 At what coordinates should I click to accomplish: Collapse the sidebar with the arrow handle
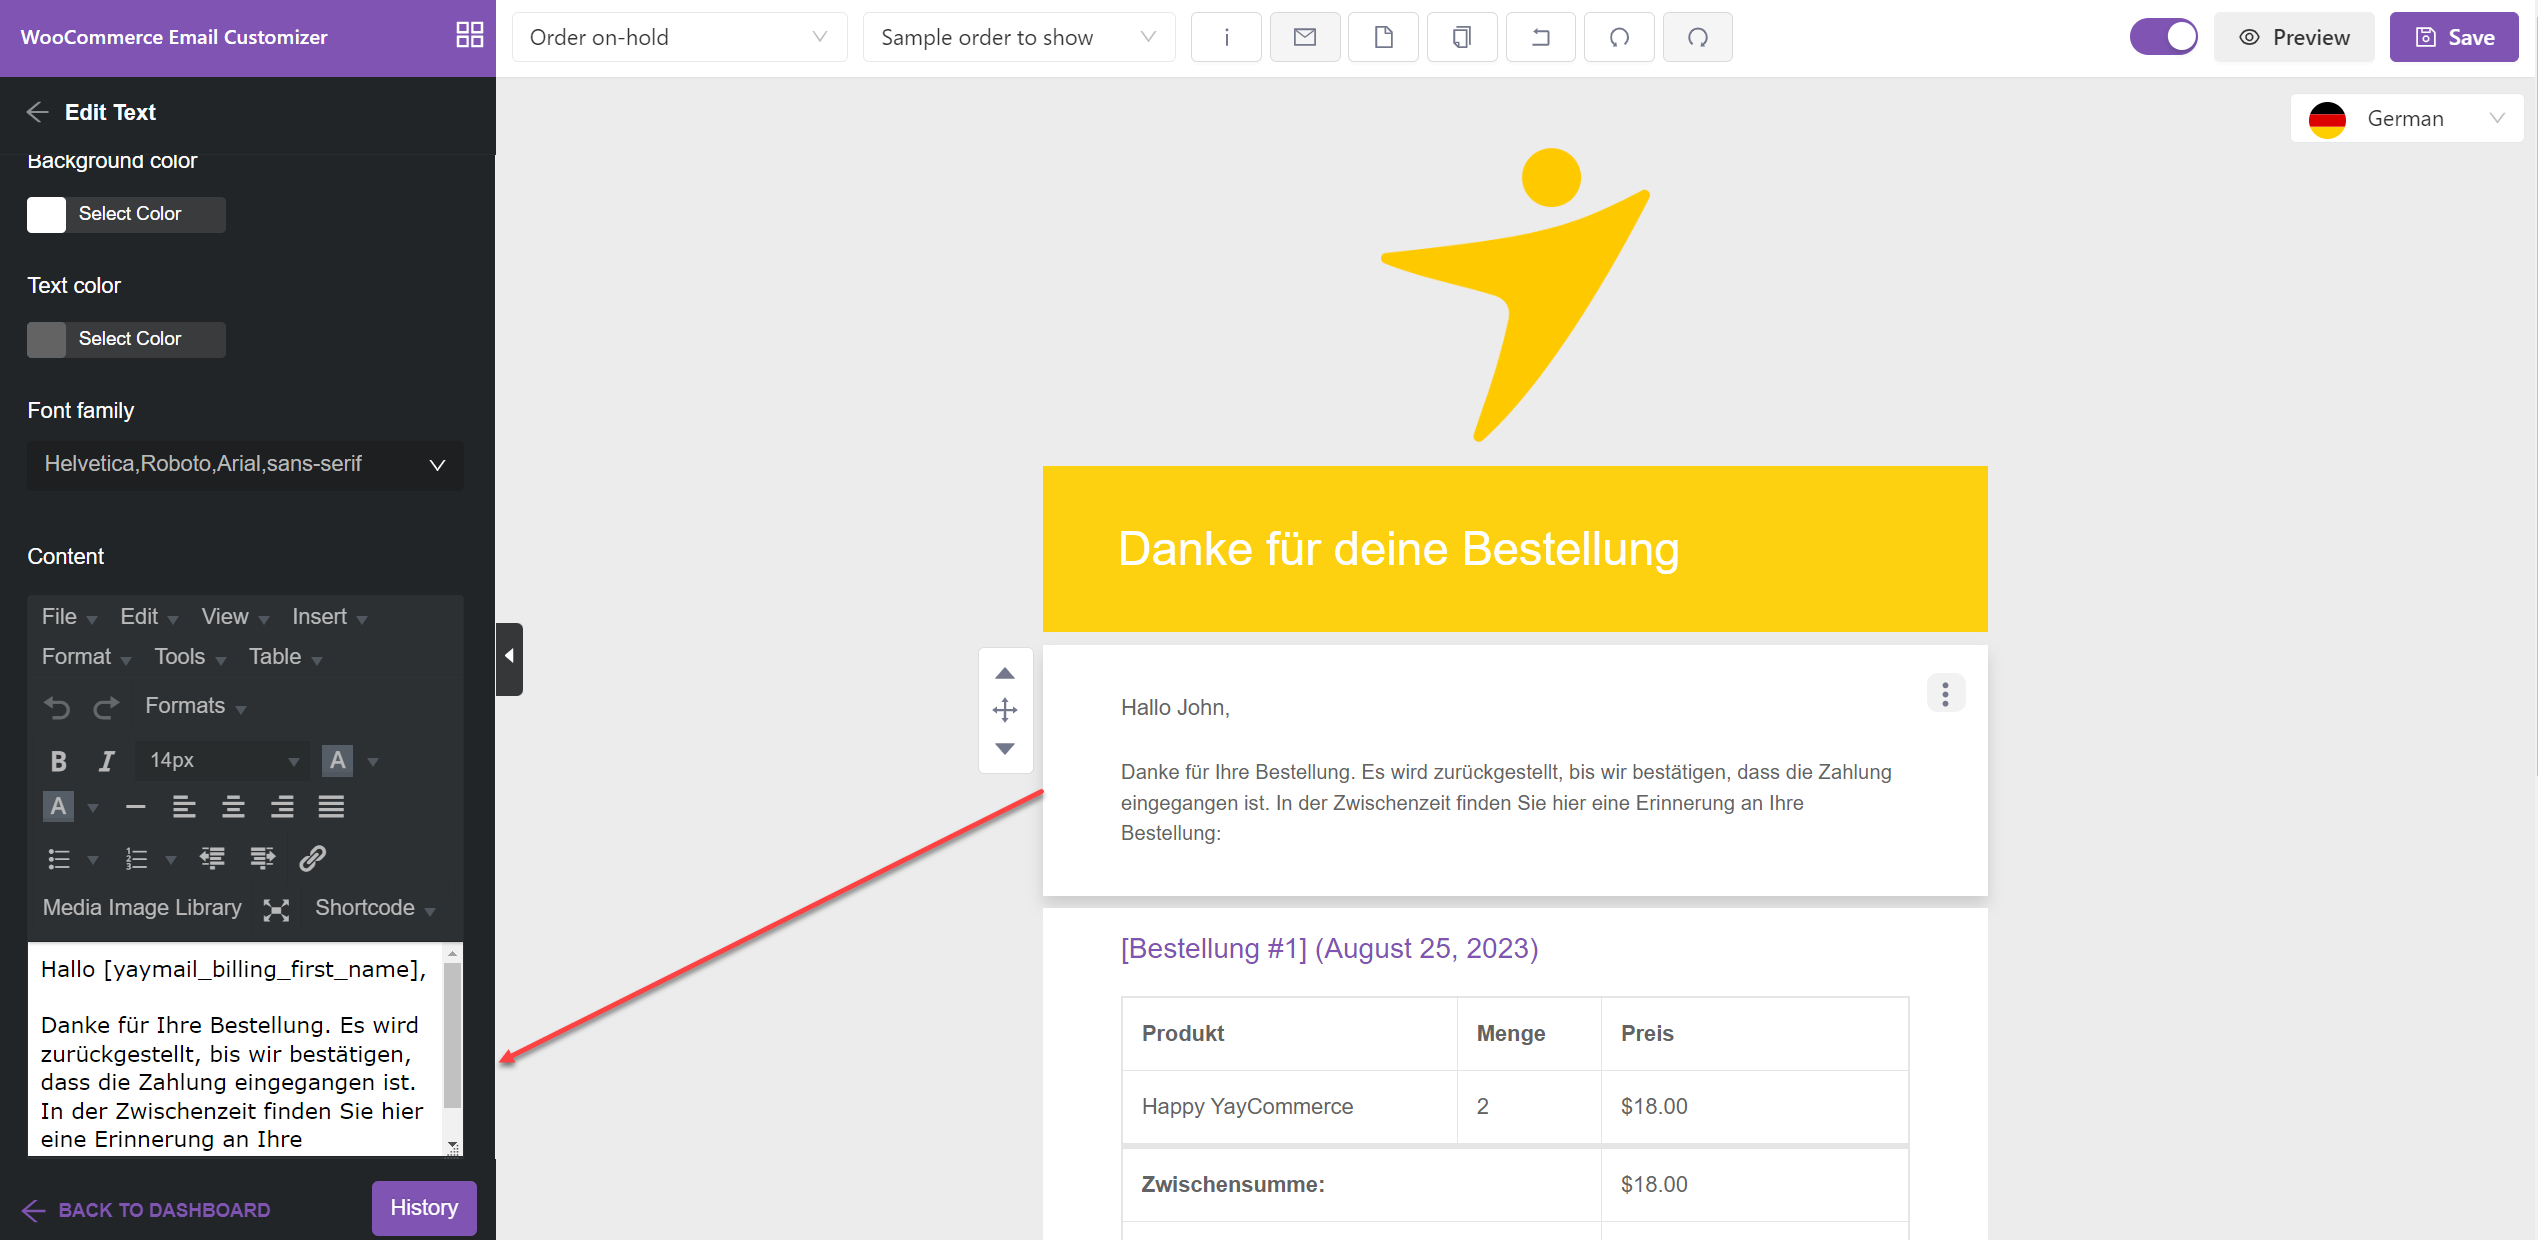tap(509, 657)
